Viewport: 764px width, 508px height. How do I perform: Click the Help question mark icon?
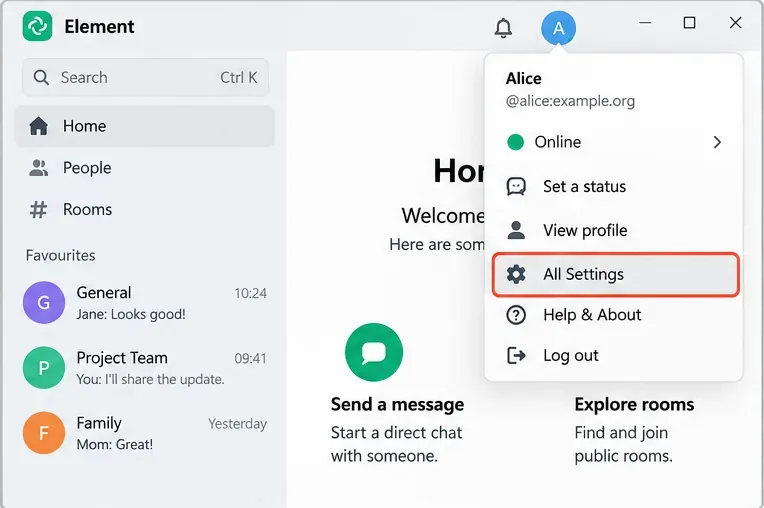pos(516,315)
